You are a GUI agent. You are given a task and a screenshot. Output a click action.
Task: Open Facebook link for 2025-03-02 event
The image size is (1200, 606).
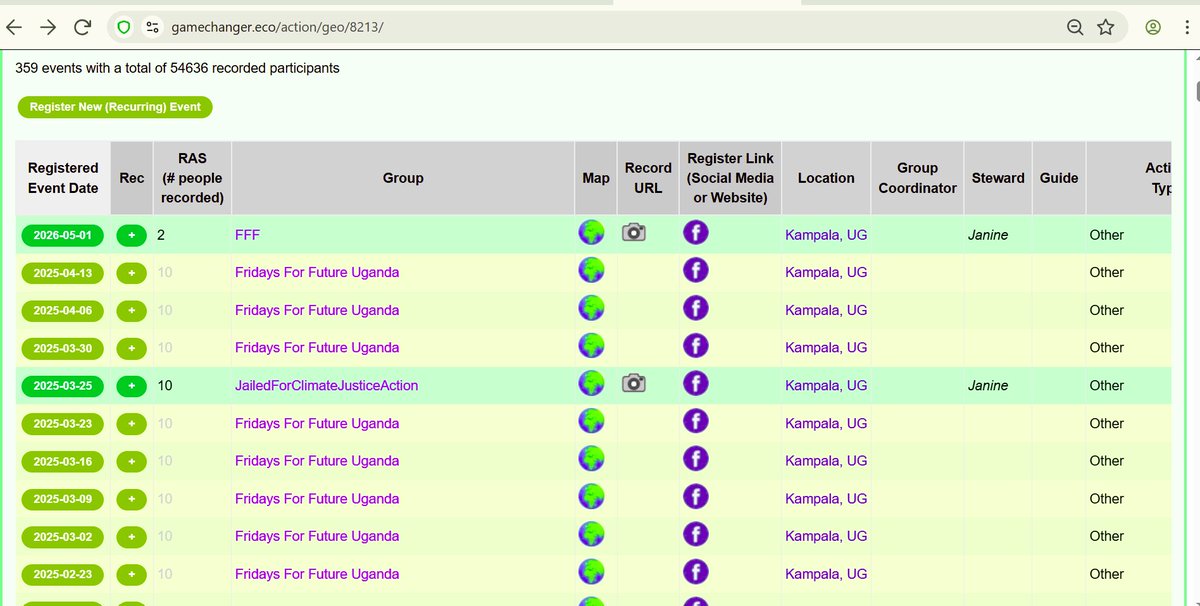[x=696, y=535]
